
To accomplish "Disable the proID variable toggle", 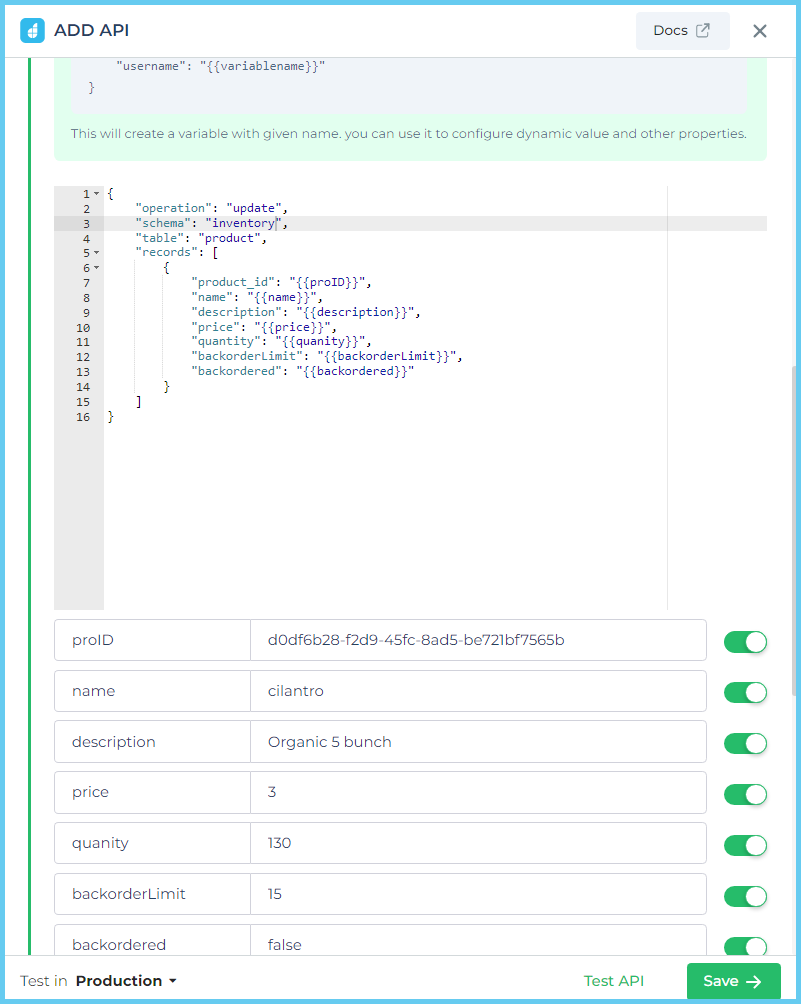I will coord(745,641).
